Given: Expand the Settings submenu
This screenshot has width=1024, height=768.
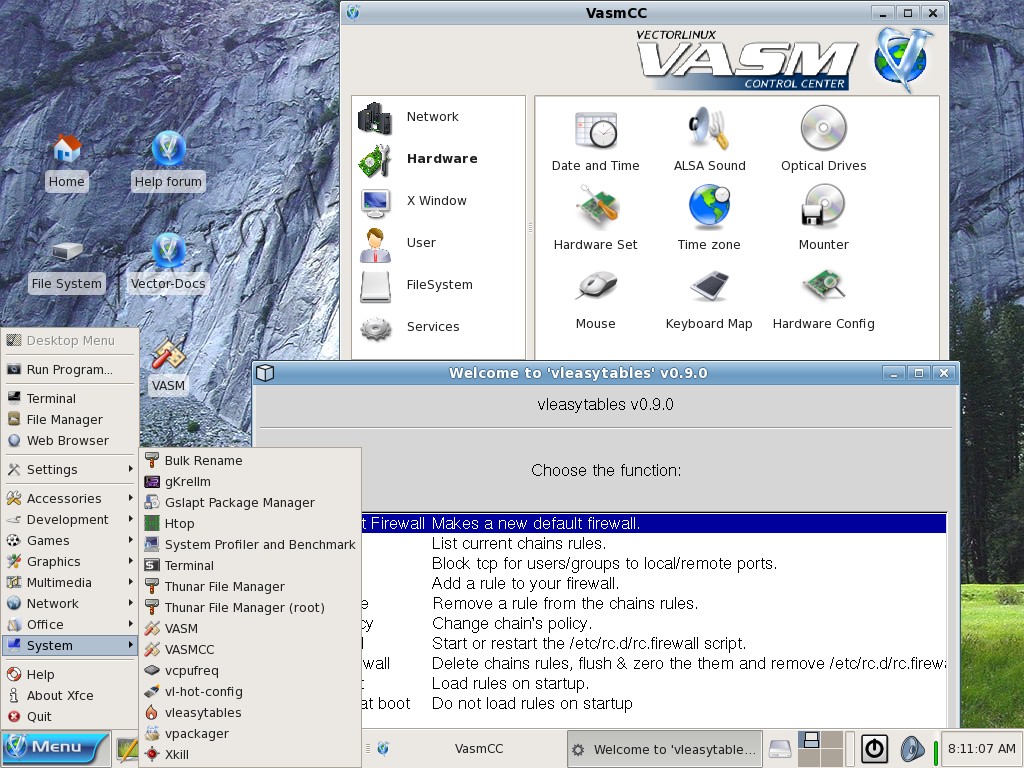Looking at the screenshot, I should click(x=70, y=470).
